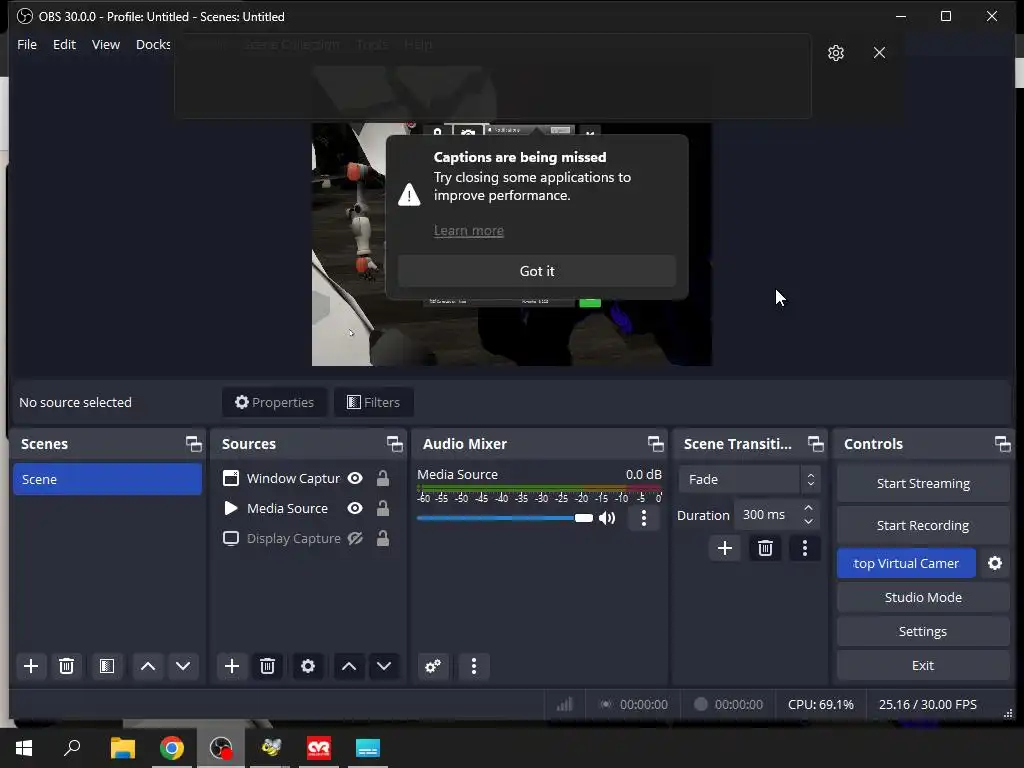Open scene filters icon in Scenes panel

(106, 666)
